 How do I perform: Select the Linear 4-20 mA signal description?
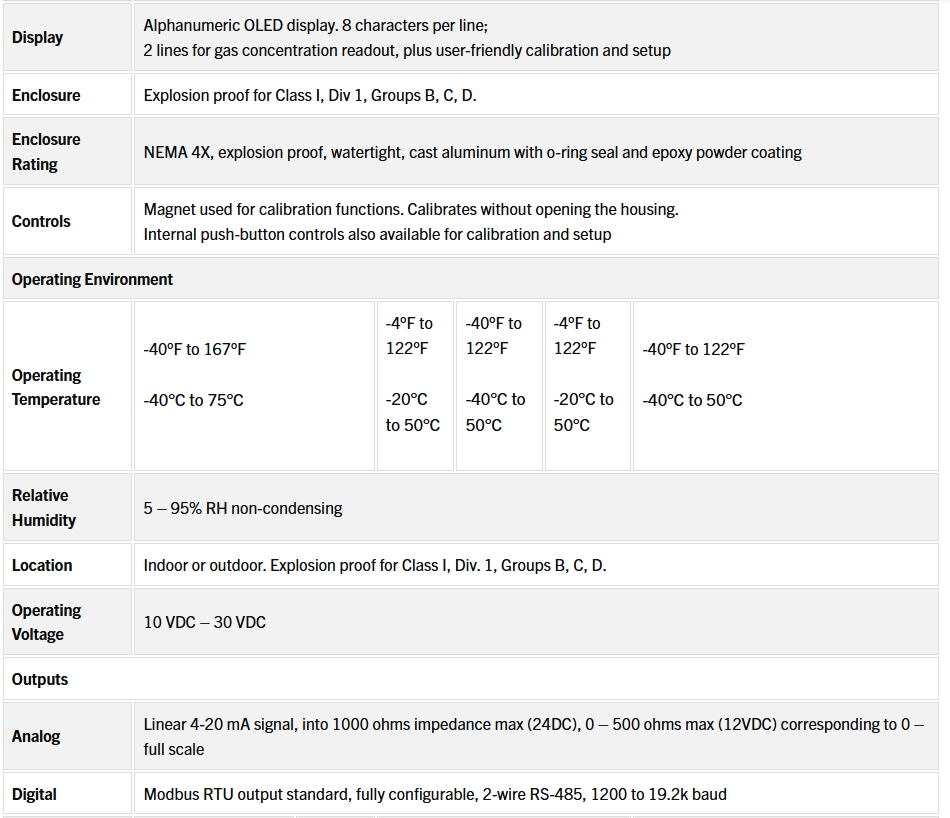click(533, 736)
